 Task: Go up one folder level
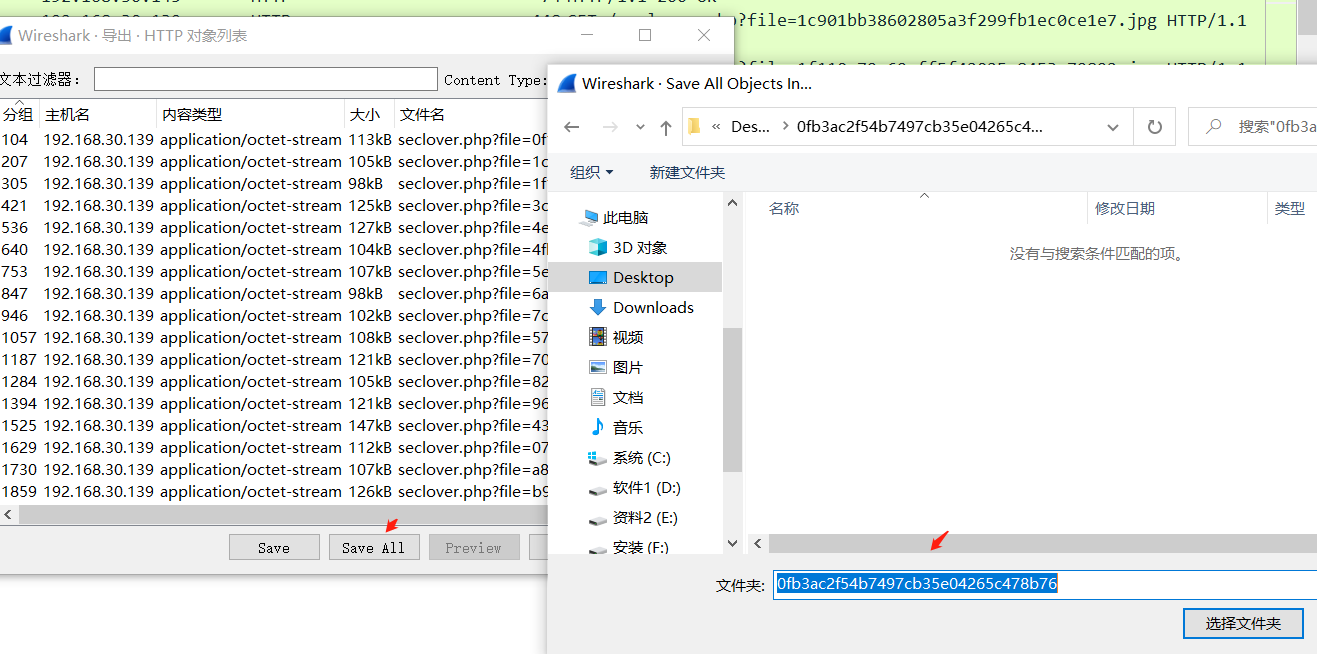[666, 127]
